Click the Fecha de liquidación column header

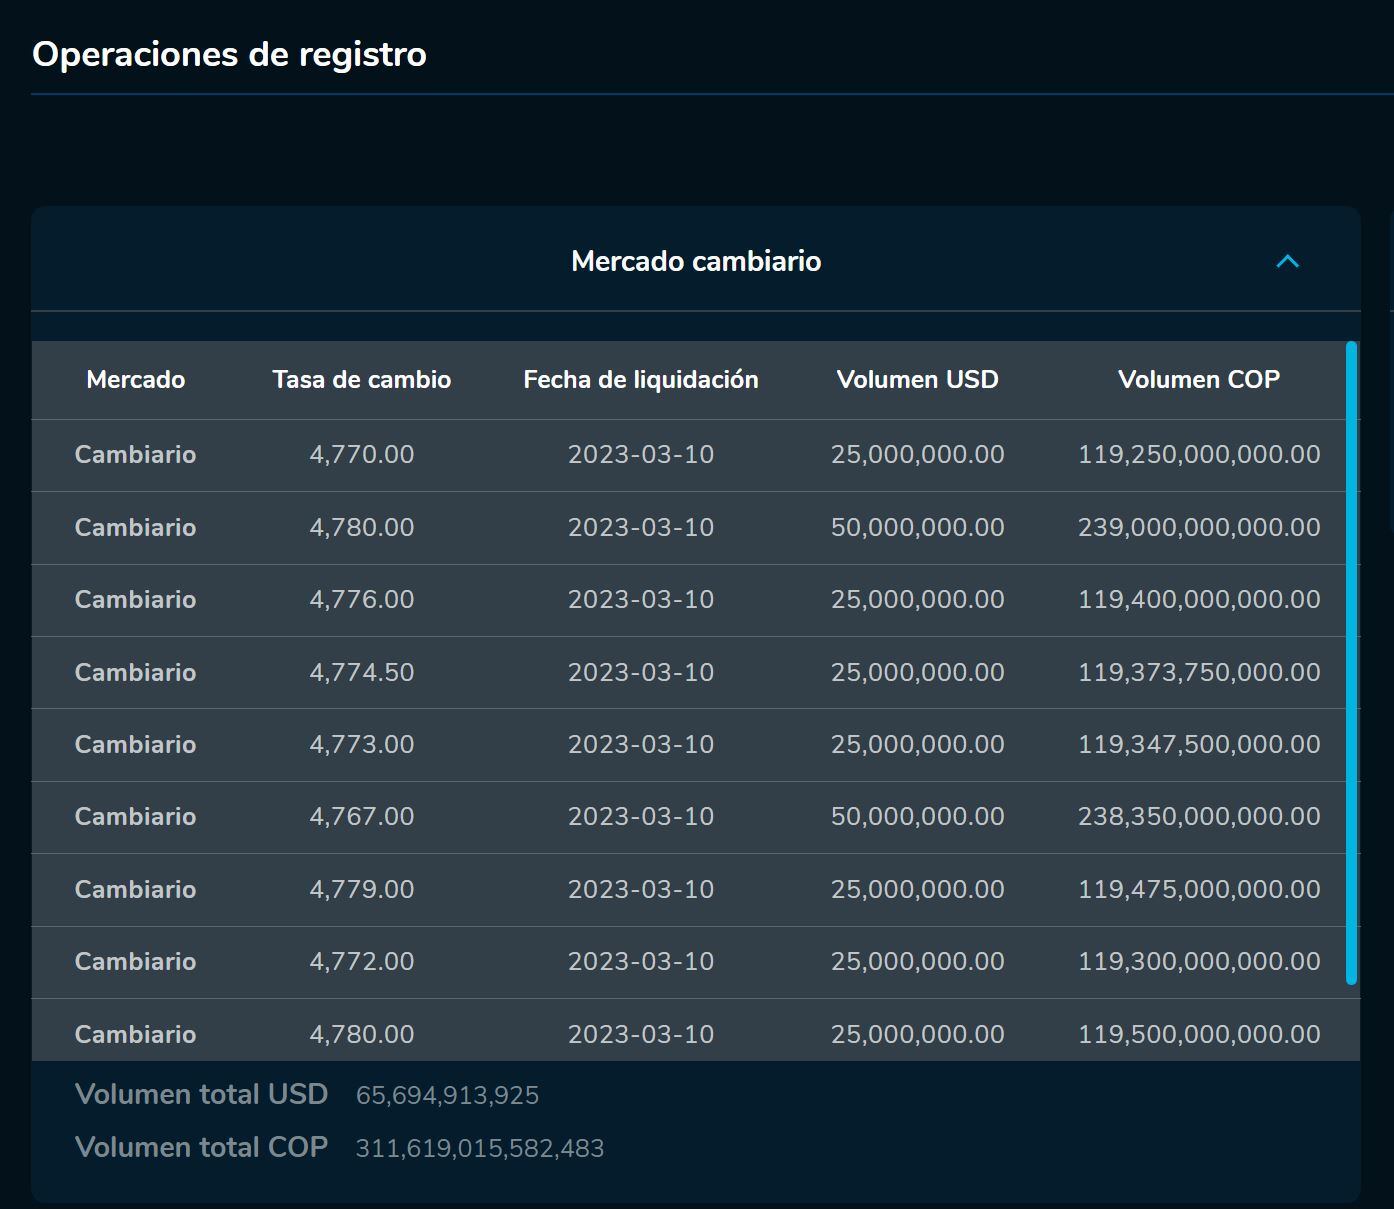click(641, 380)
